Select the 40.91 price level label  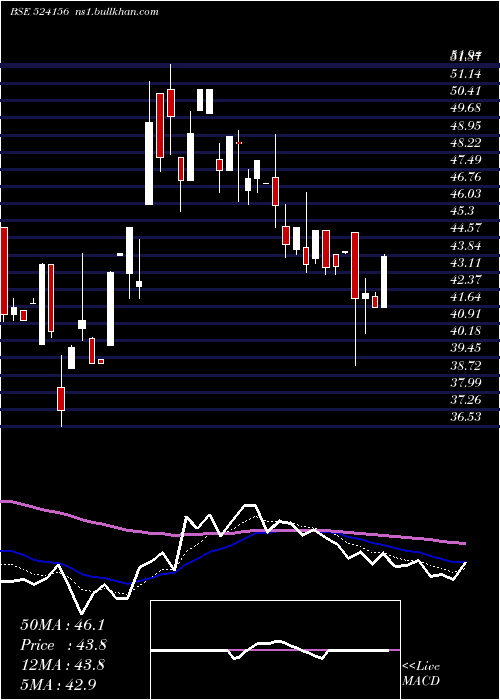(x=465, y=314)
